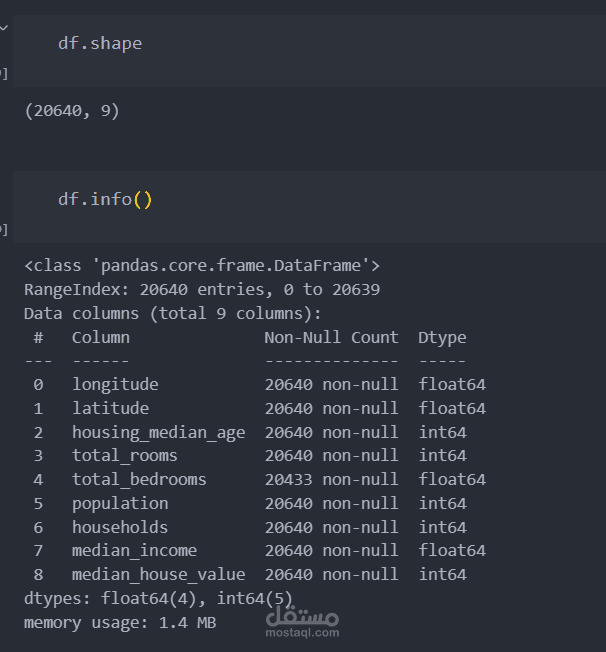
Task: Click inside the df.shape code cell
Action: (309, 51)
